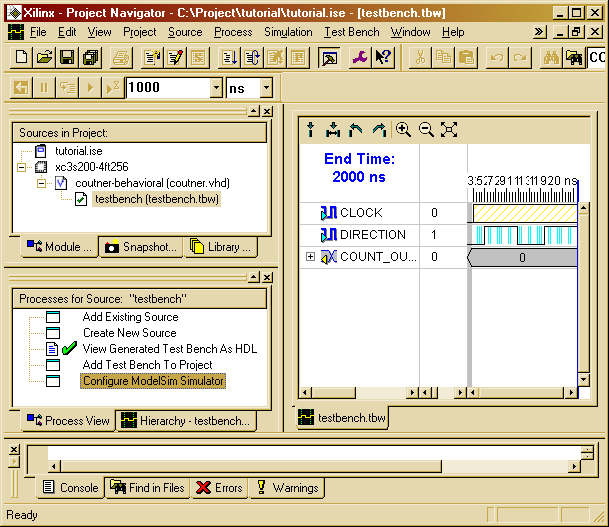Switch to the Hierarchy - testbench tab

coord(186,421)
